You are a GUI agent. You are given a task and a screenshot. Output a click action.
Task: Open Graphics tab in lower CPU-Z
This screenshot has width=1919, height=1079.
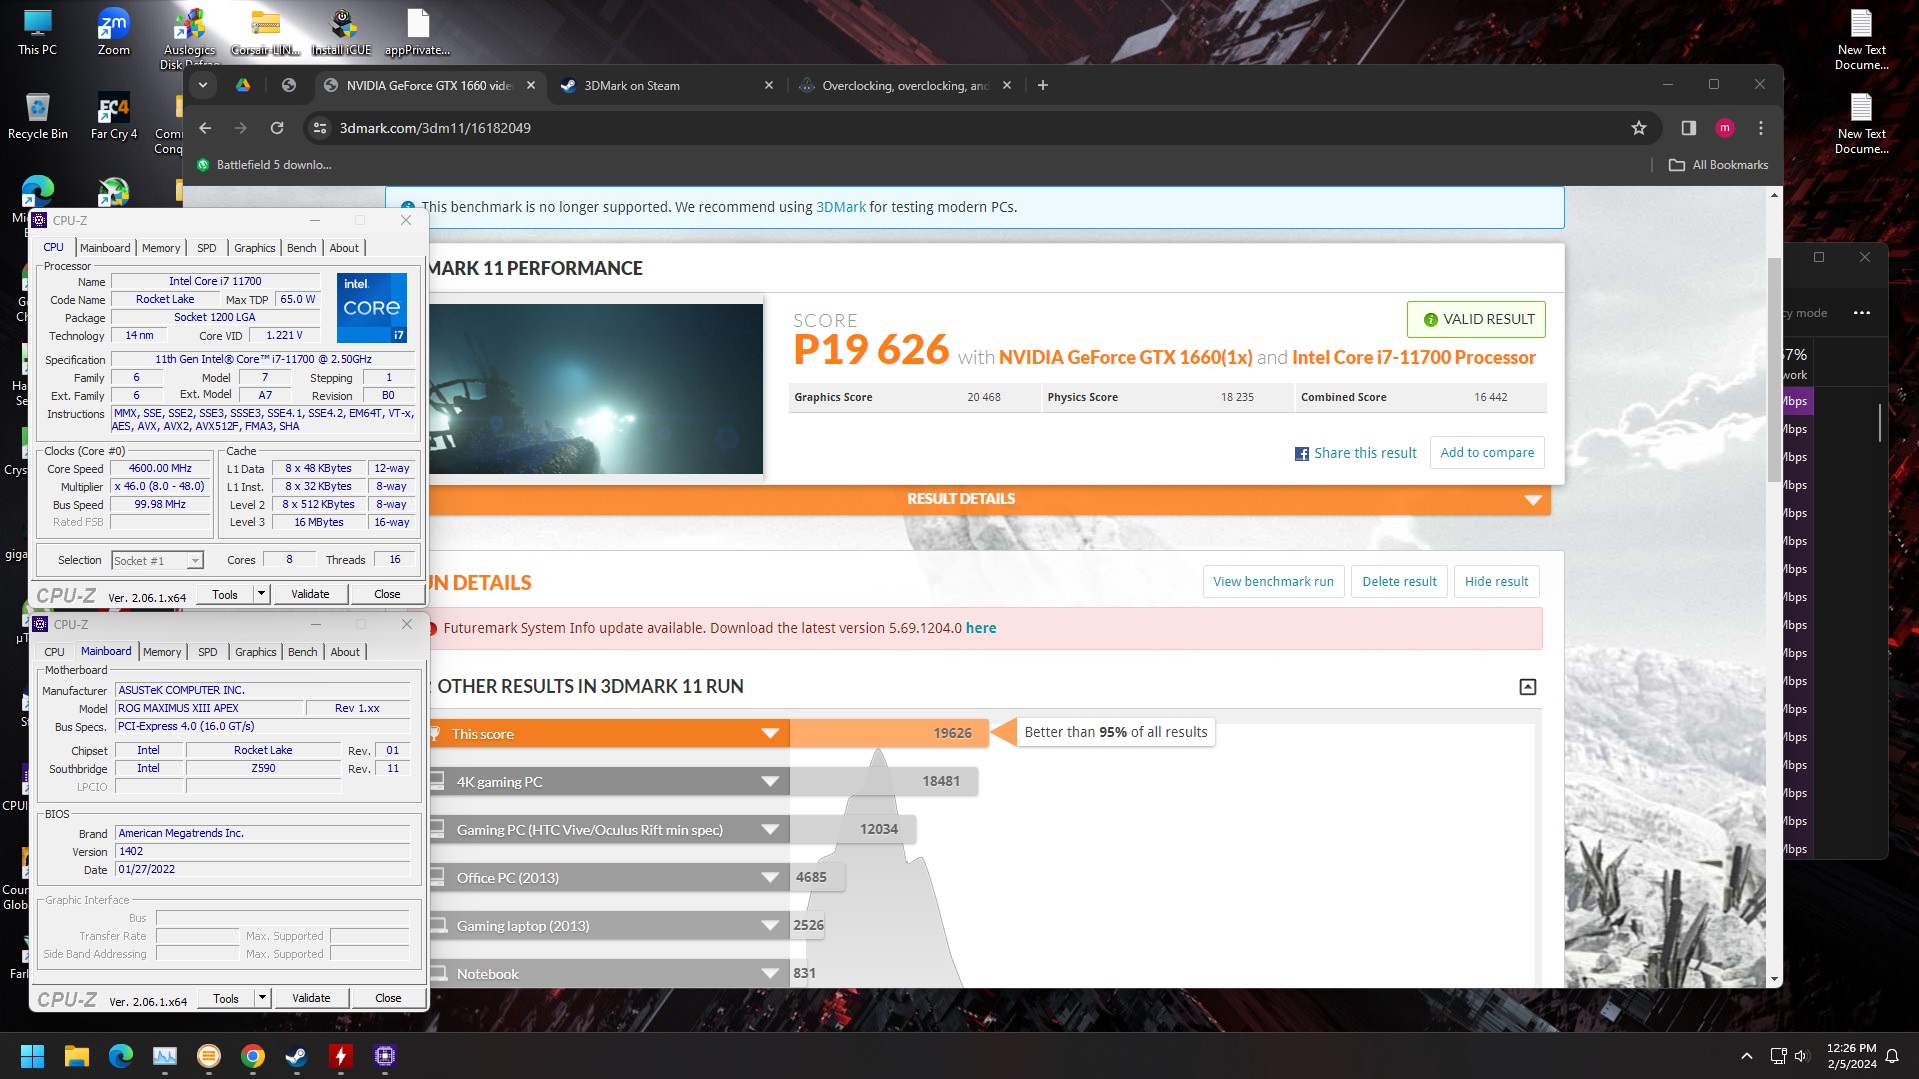[x=255, y=652]
